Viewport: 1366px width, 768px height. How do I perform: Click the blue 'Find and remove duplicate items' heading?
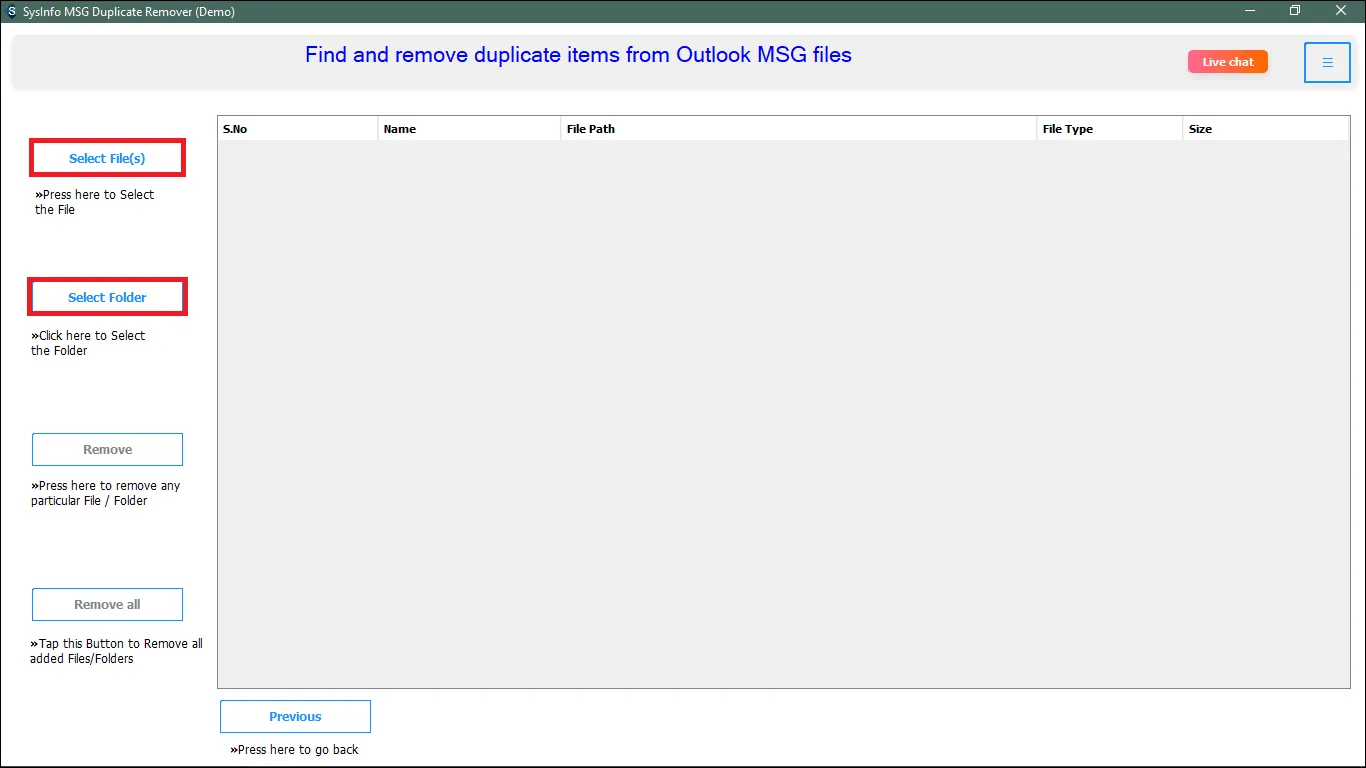[x=578, y=55]
